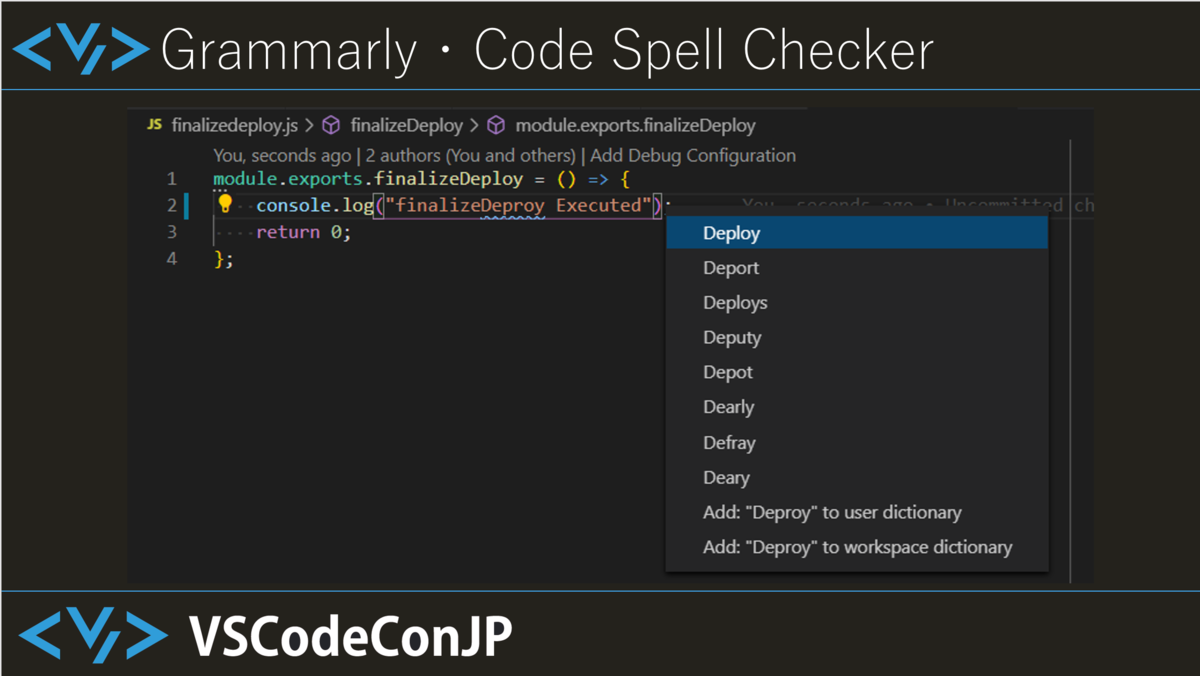Click the word "Executed" in the string
This screenshot has height=676, width=1200.
pyautogui.click(x=599, y=206)
